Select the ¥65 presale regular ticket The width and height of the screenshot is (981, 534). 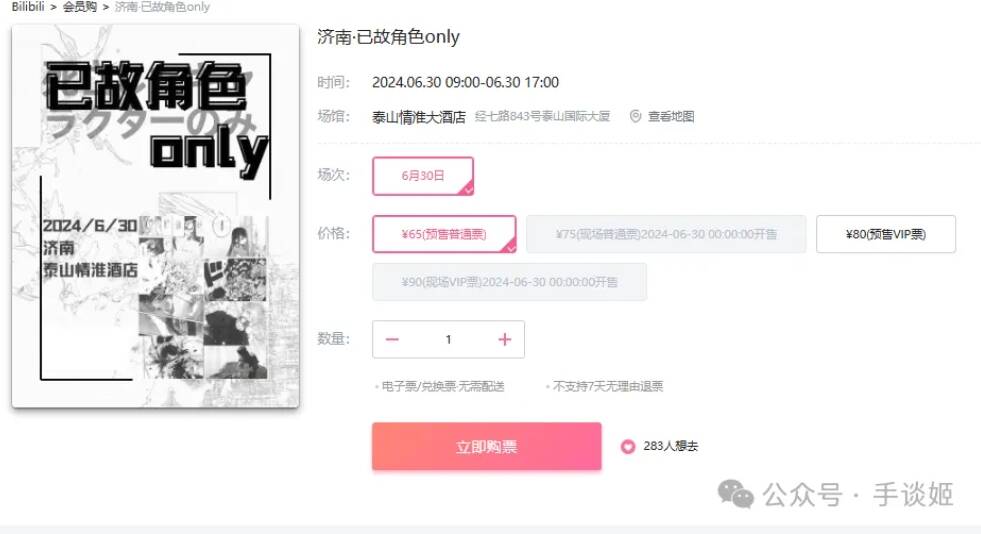pos(444,234)
